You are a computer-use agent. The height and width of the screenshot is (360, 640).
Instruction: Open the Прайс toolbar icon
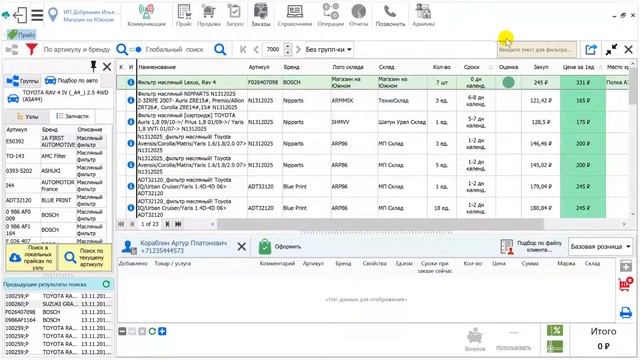point(184,12)
